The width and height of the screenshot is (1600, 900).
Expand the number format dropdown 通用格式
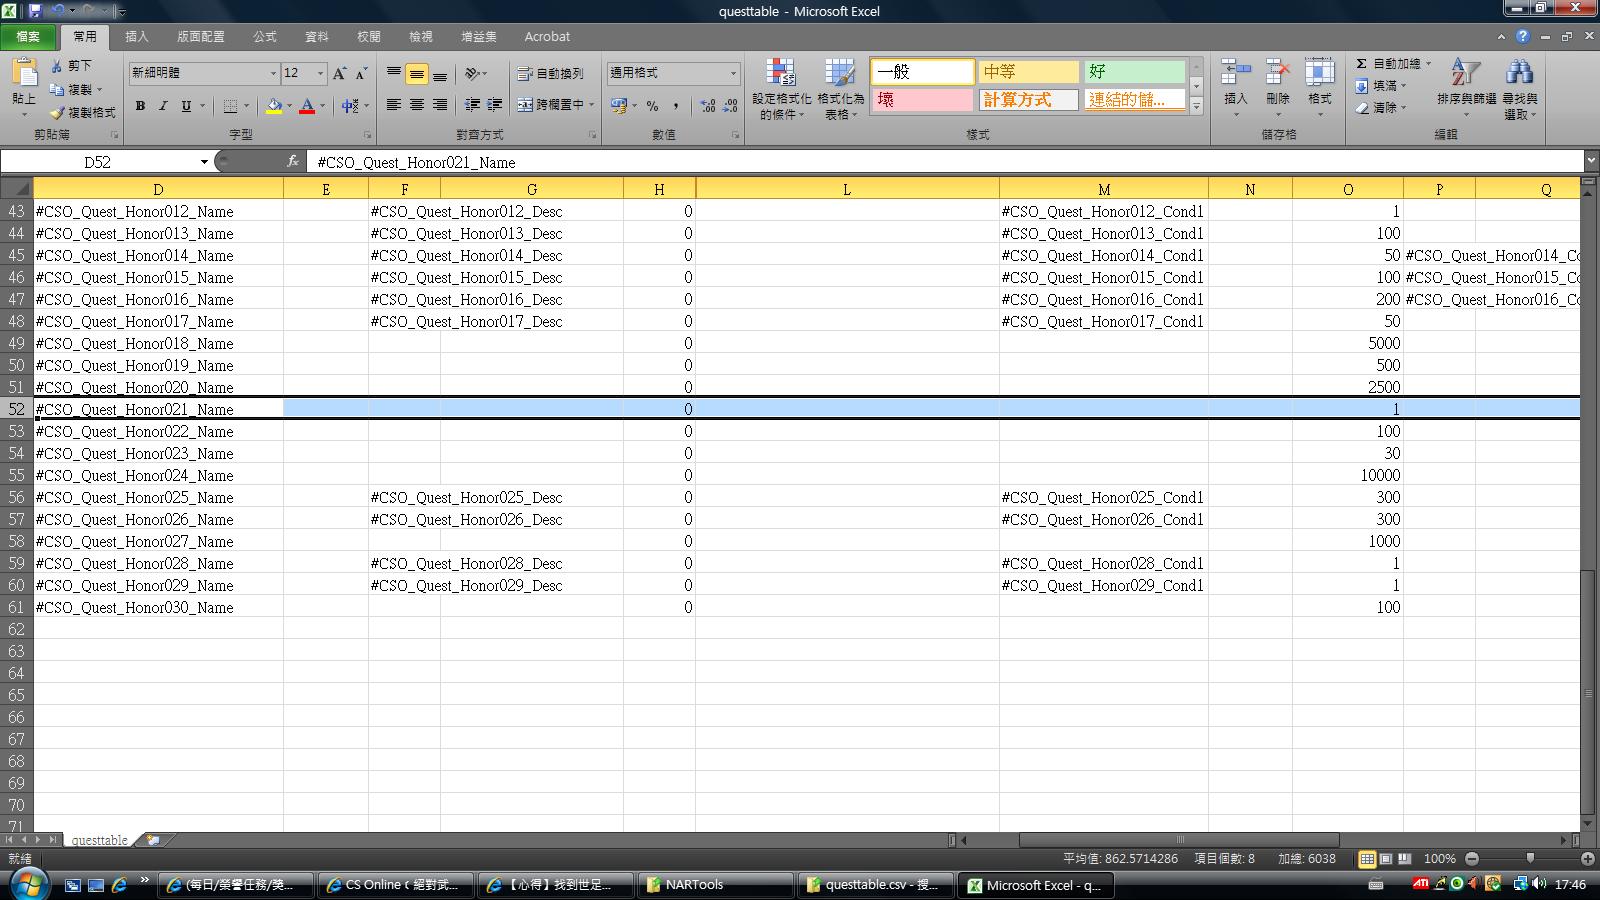click(x=733, y=73)
